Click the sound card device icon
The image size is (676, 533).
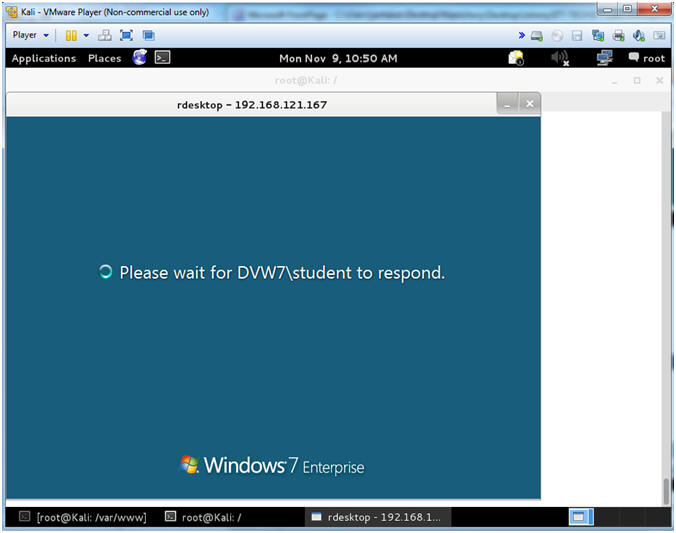pos(638,35)
